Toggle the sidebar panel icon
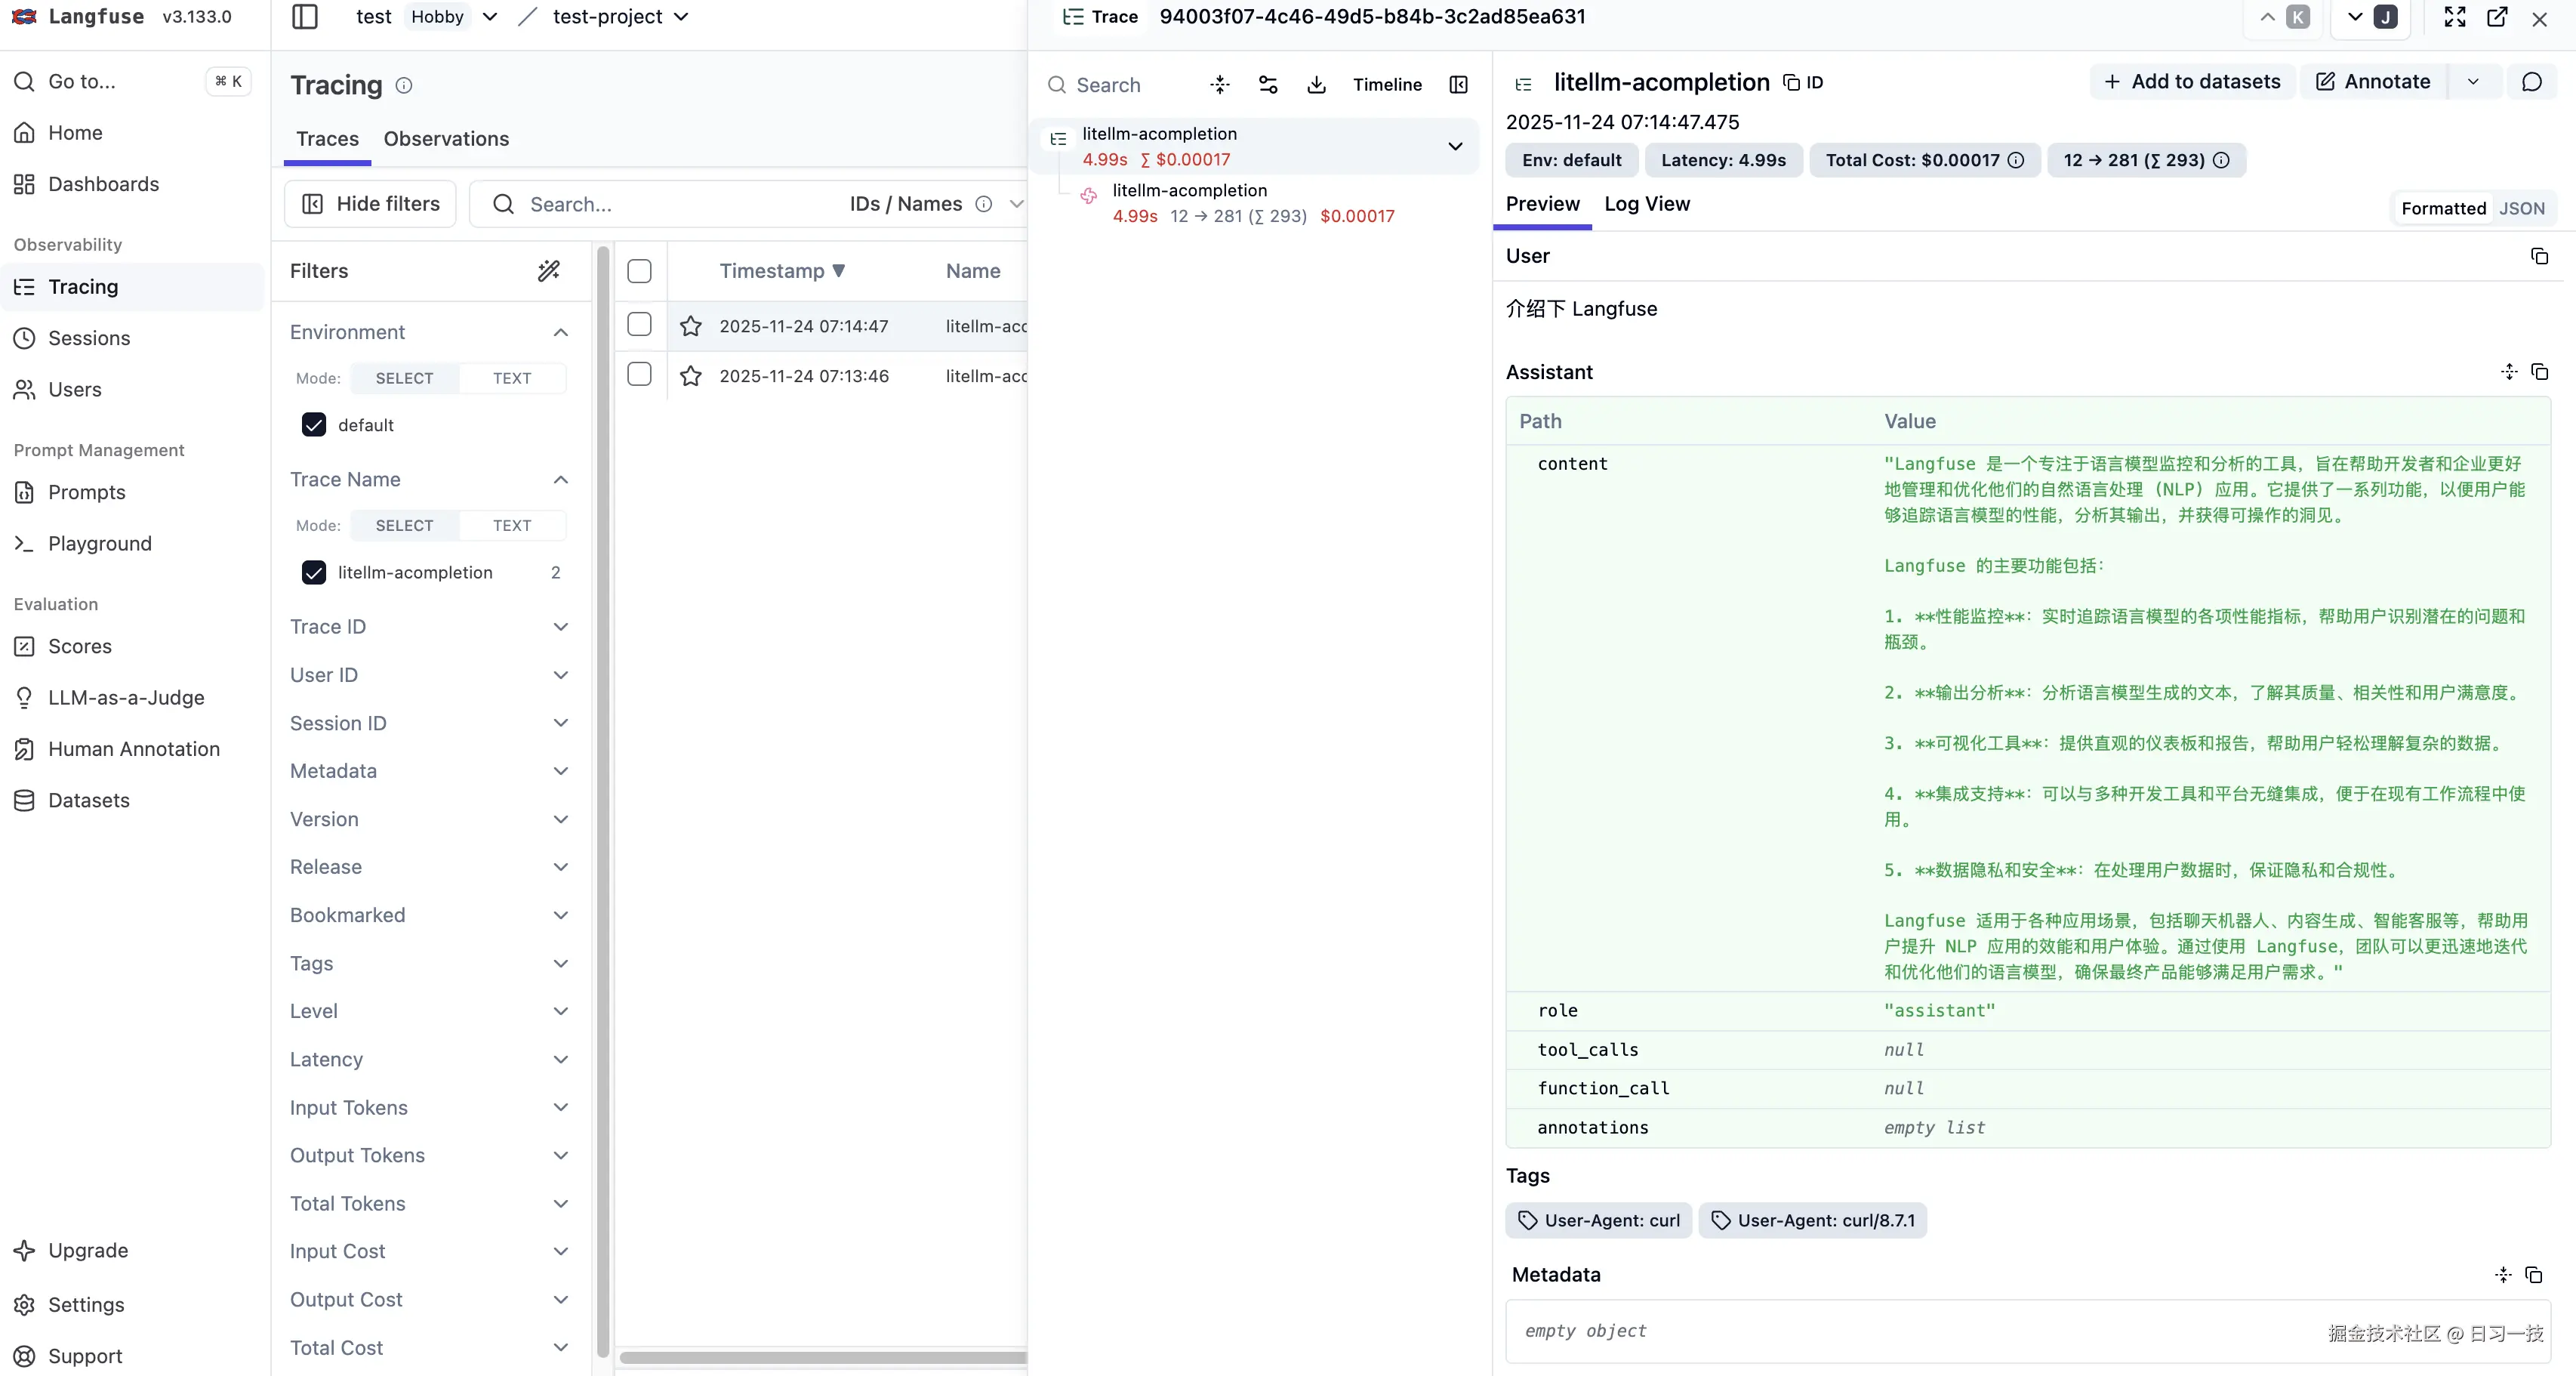The width and height of the screenshot is (2576, 1376). click(x=305, y=17)
